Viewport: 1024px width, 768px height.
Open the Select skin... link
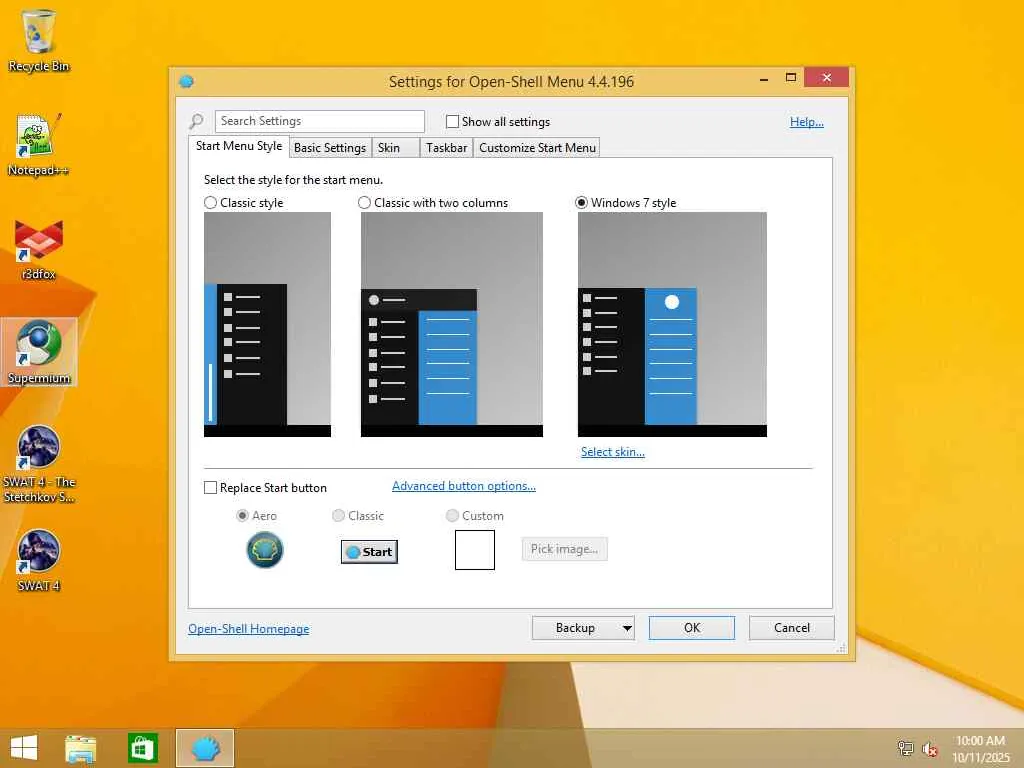click(x=613, y=452)
